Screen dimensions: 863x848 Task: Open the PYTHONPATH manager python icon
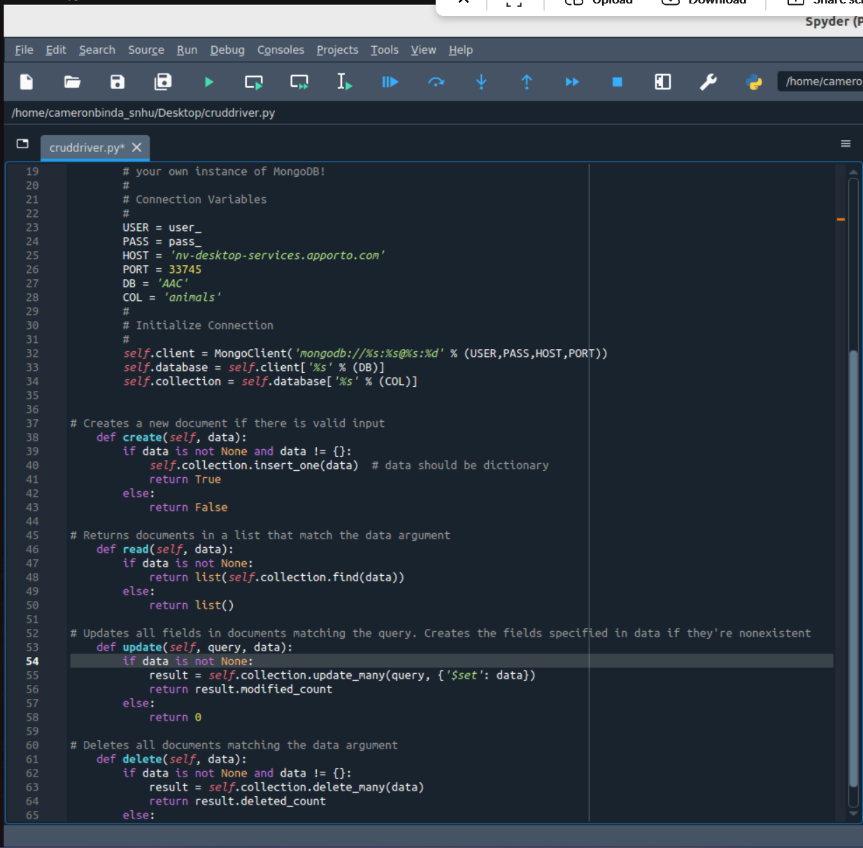754,82
